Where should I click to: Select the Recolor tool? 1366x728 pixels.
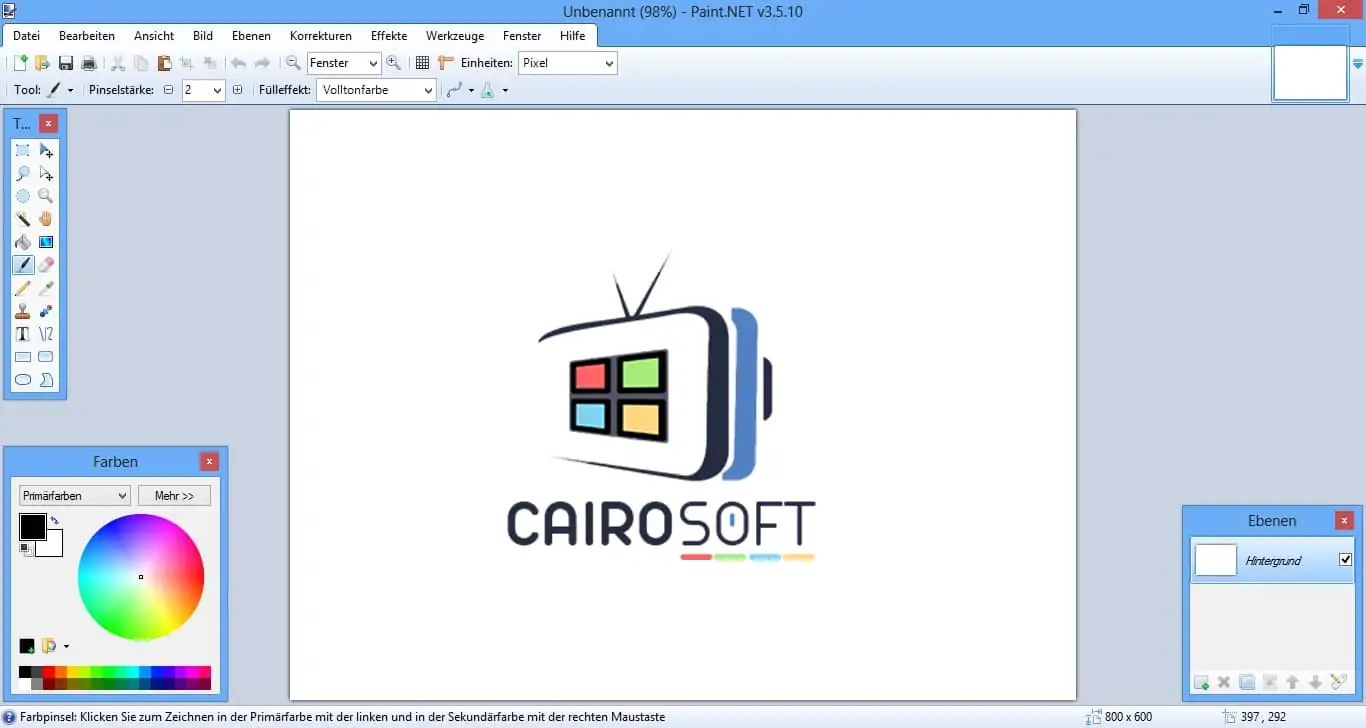(x=46, y=311)
